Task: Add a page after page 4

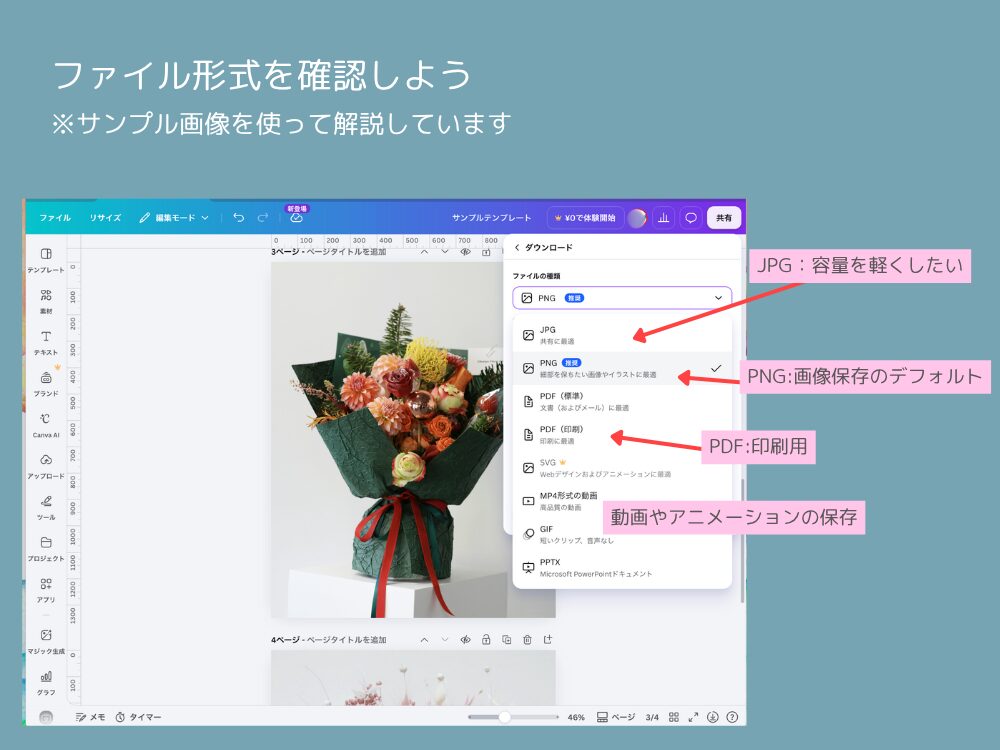Action: click(x=548, y=639)
